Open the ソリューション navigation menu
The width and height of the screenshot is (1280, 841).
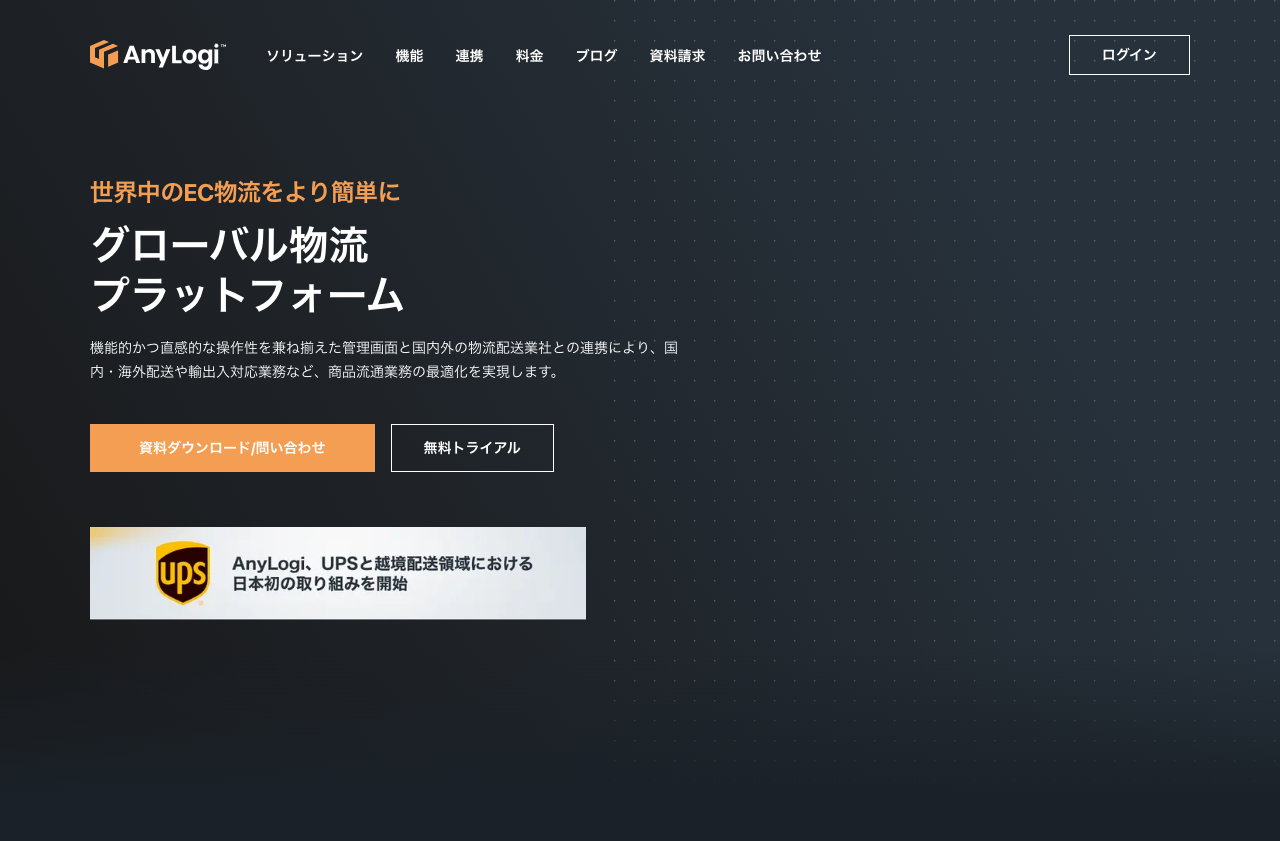tap(315, 56)
